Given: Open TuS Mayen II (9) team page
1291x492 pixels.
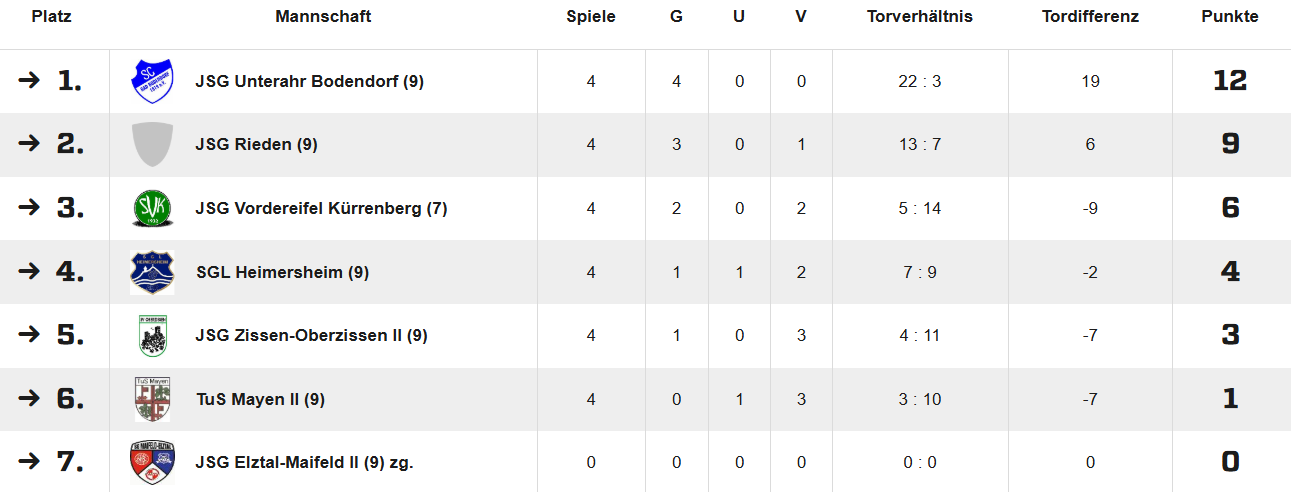Looking at the screenshot, I should point(261,399).
